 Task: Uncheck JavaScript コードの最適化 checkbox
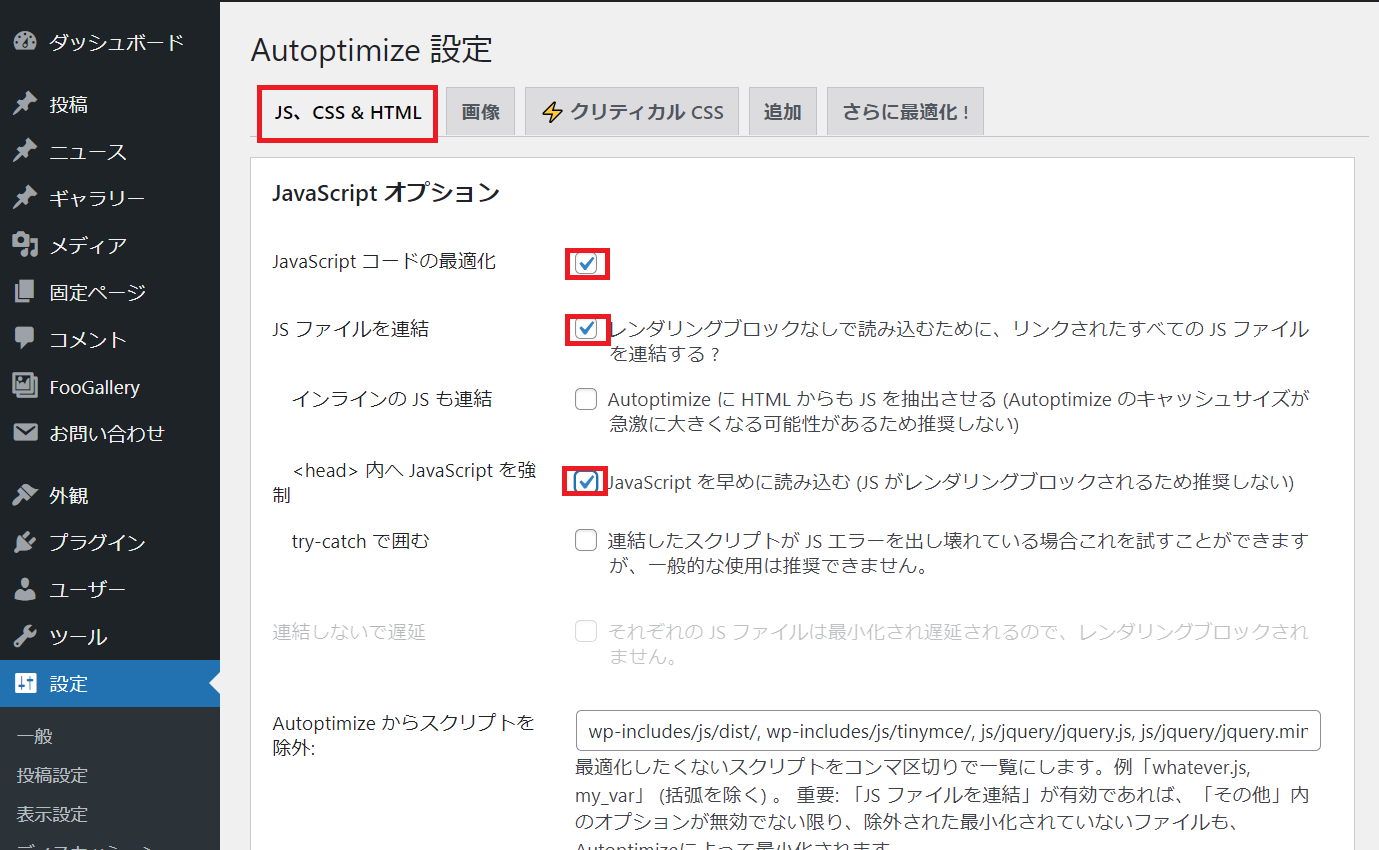[x=586, y=264]
